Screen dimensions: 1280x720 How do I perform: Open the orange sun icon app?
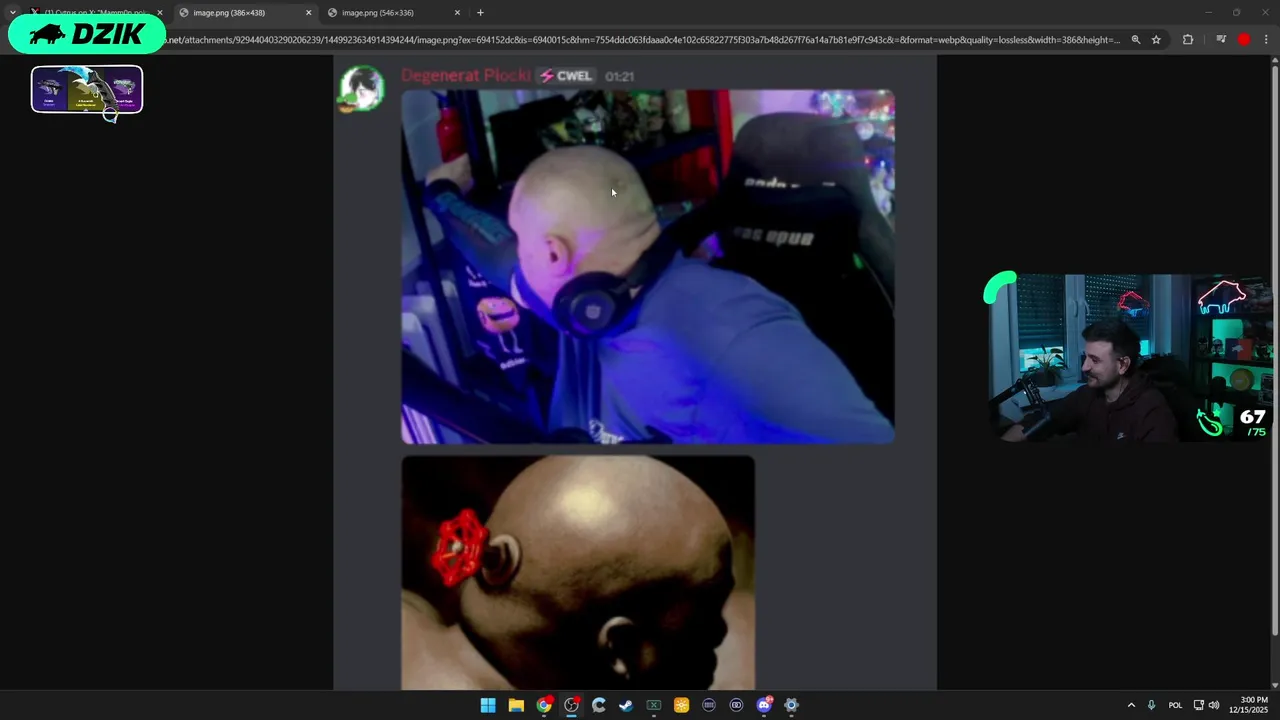click(681, 705)
